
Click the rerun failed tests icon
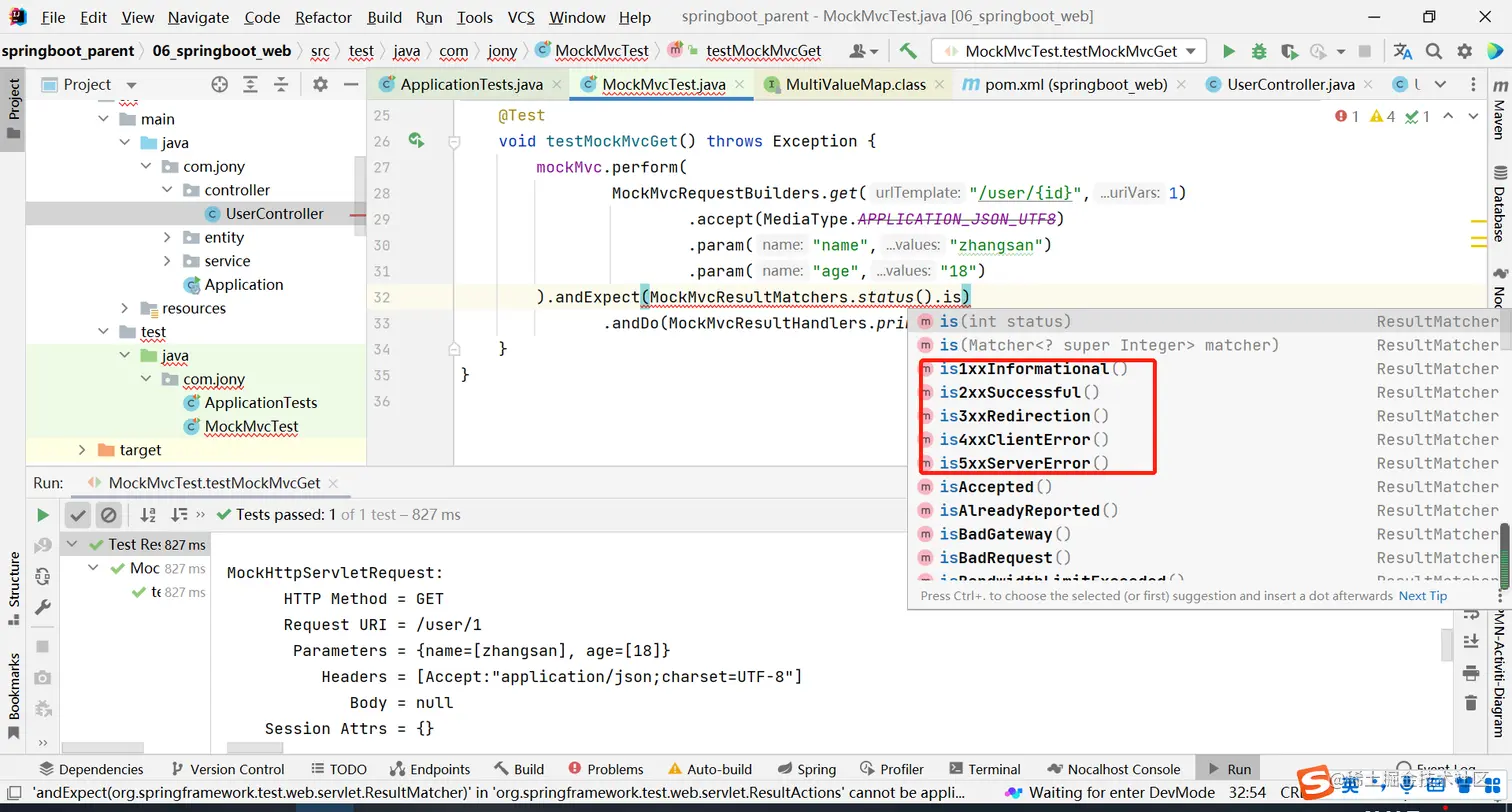(42, 546)
